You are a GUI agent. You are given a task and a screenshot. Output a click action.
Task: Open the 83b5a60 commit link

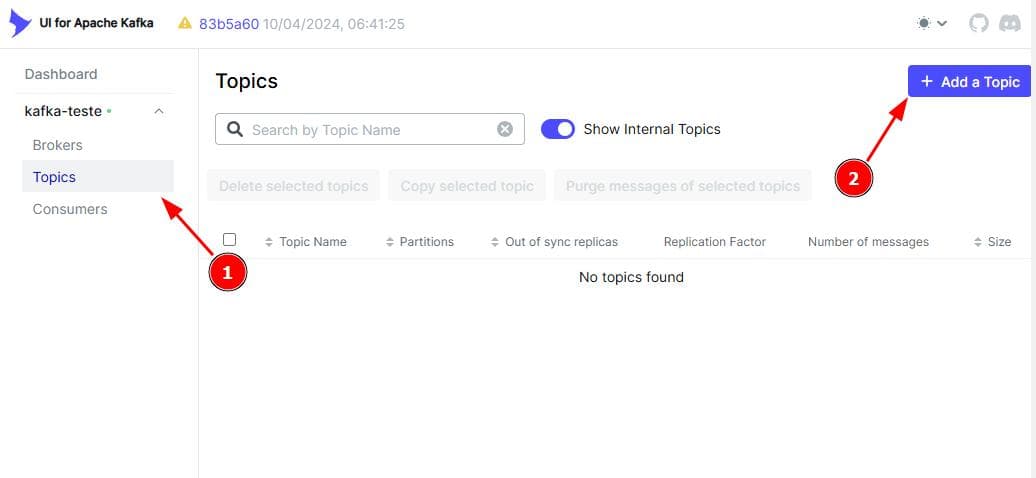tap(229, 24)
